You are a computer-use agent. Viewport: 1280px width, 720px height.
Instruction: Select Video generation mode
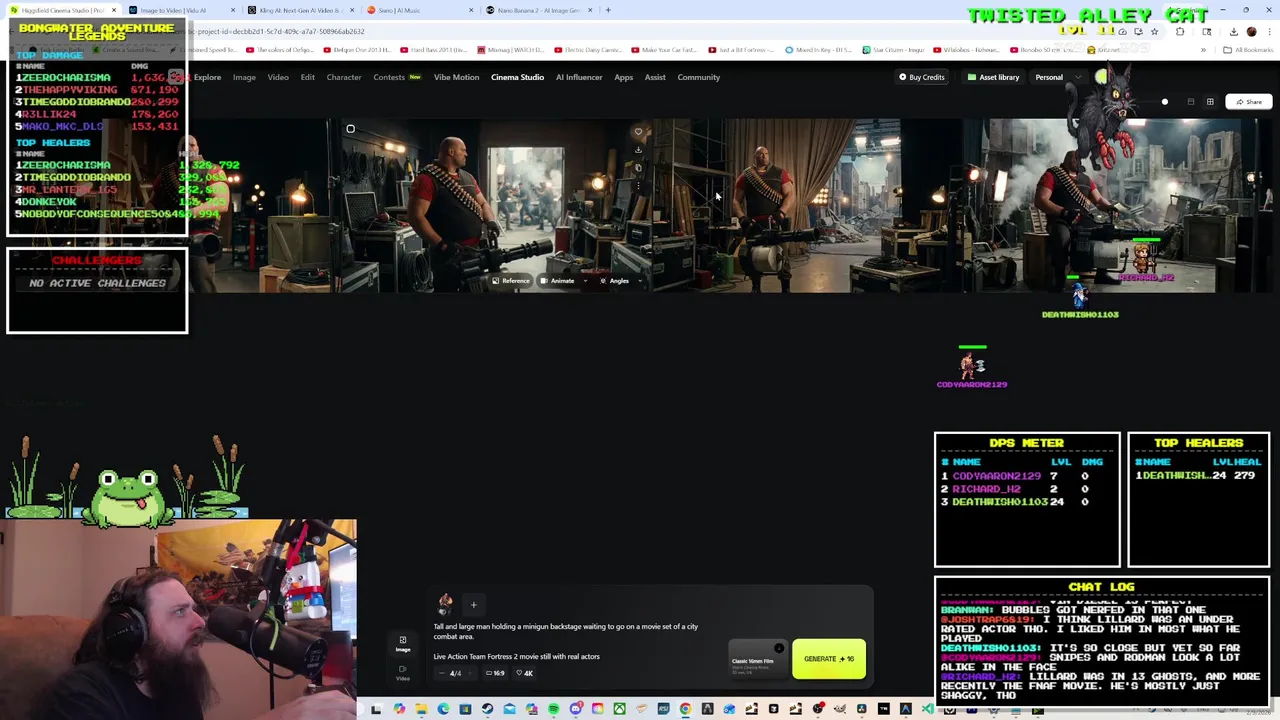[403, 673]
